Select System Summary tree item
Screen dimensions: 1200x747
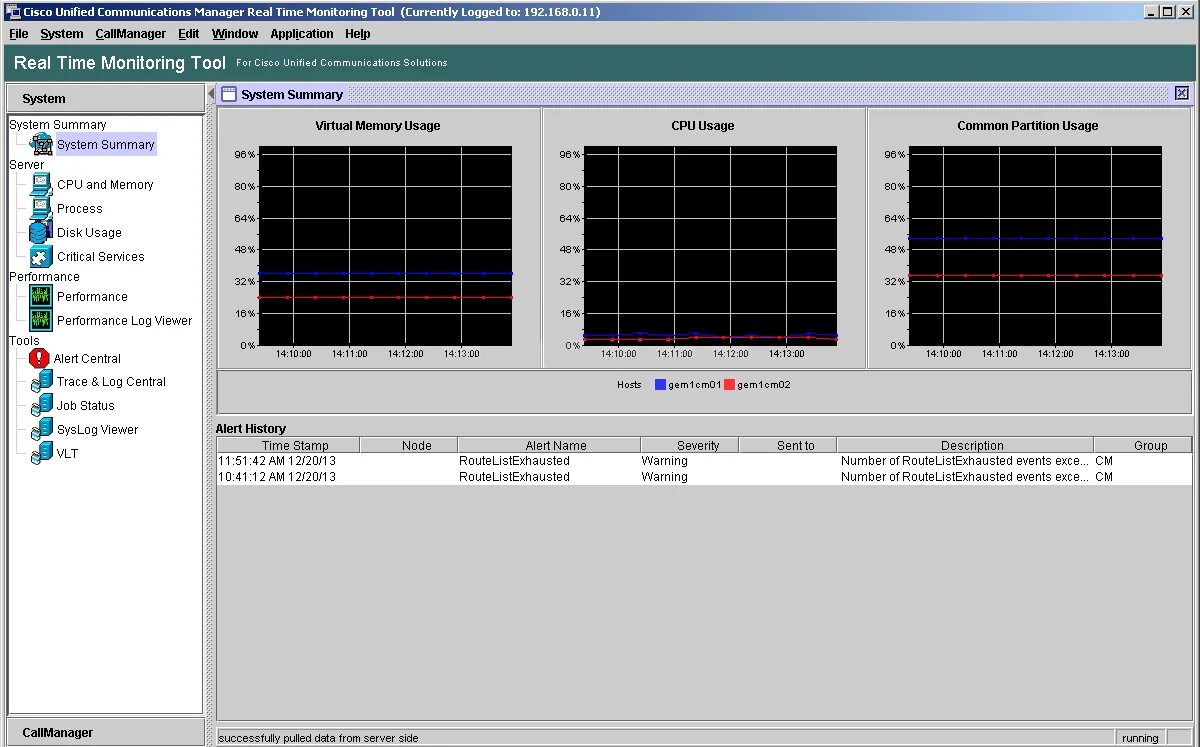[x=105, y=144]
